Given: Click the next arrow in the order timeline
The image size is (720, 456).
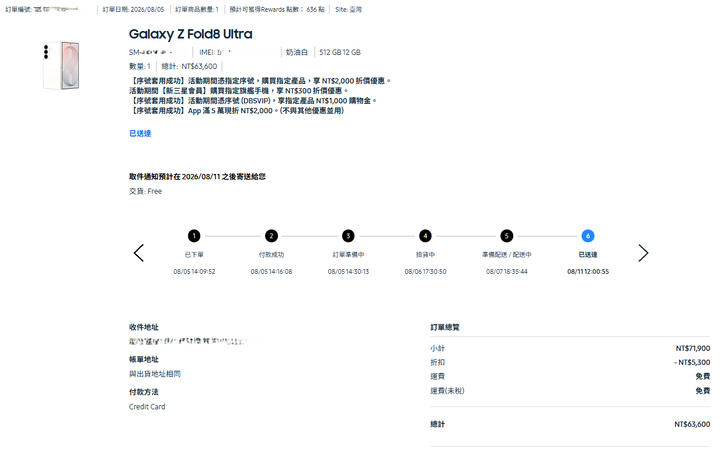Looking at the screenshot, I should tap(643, 253).
